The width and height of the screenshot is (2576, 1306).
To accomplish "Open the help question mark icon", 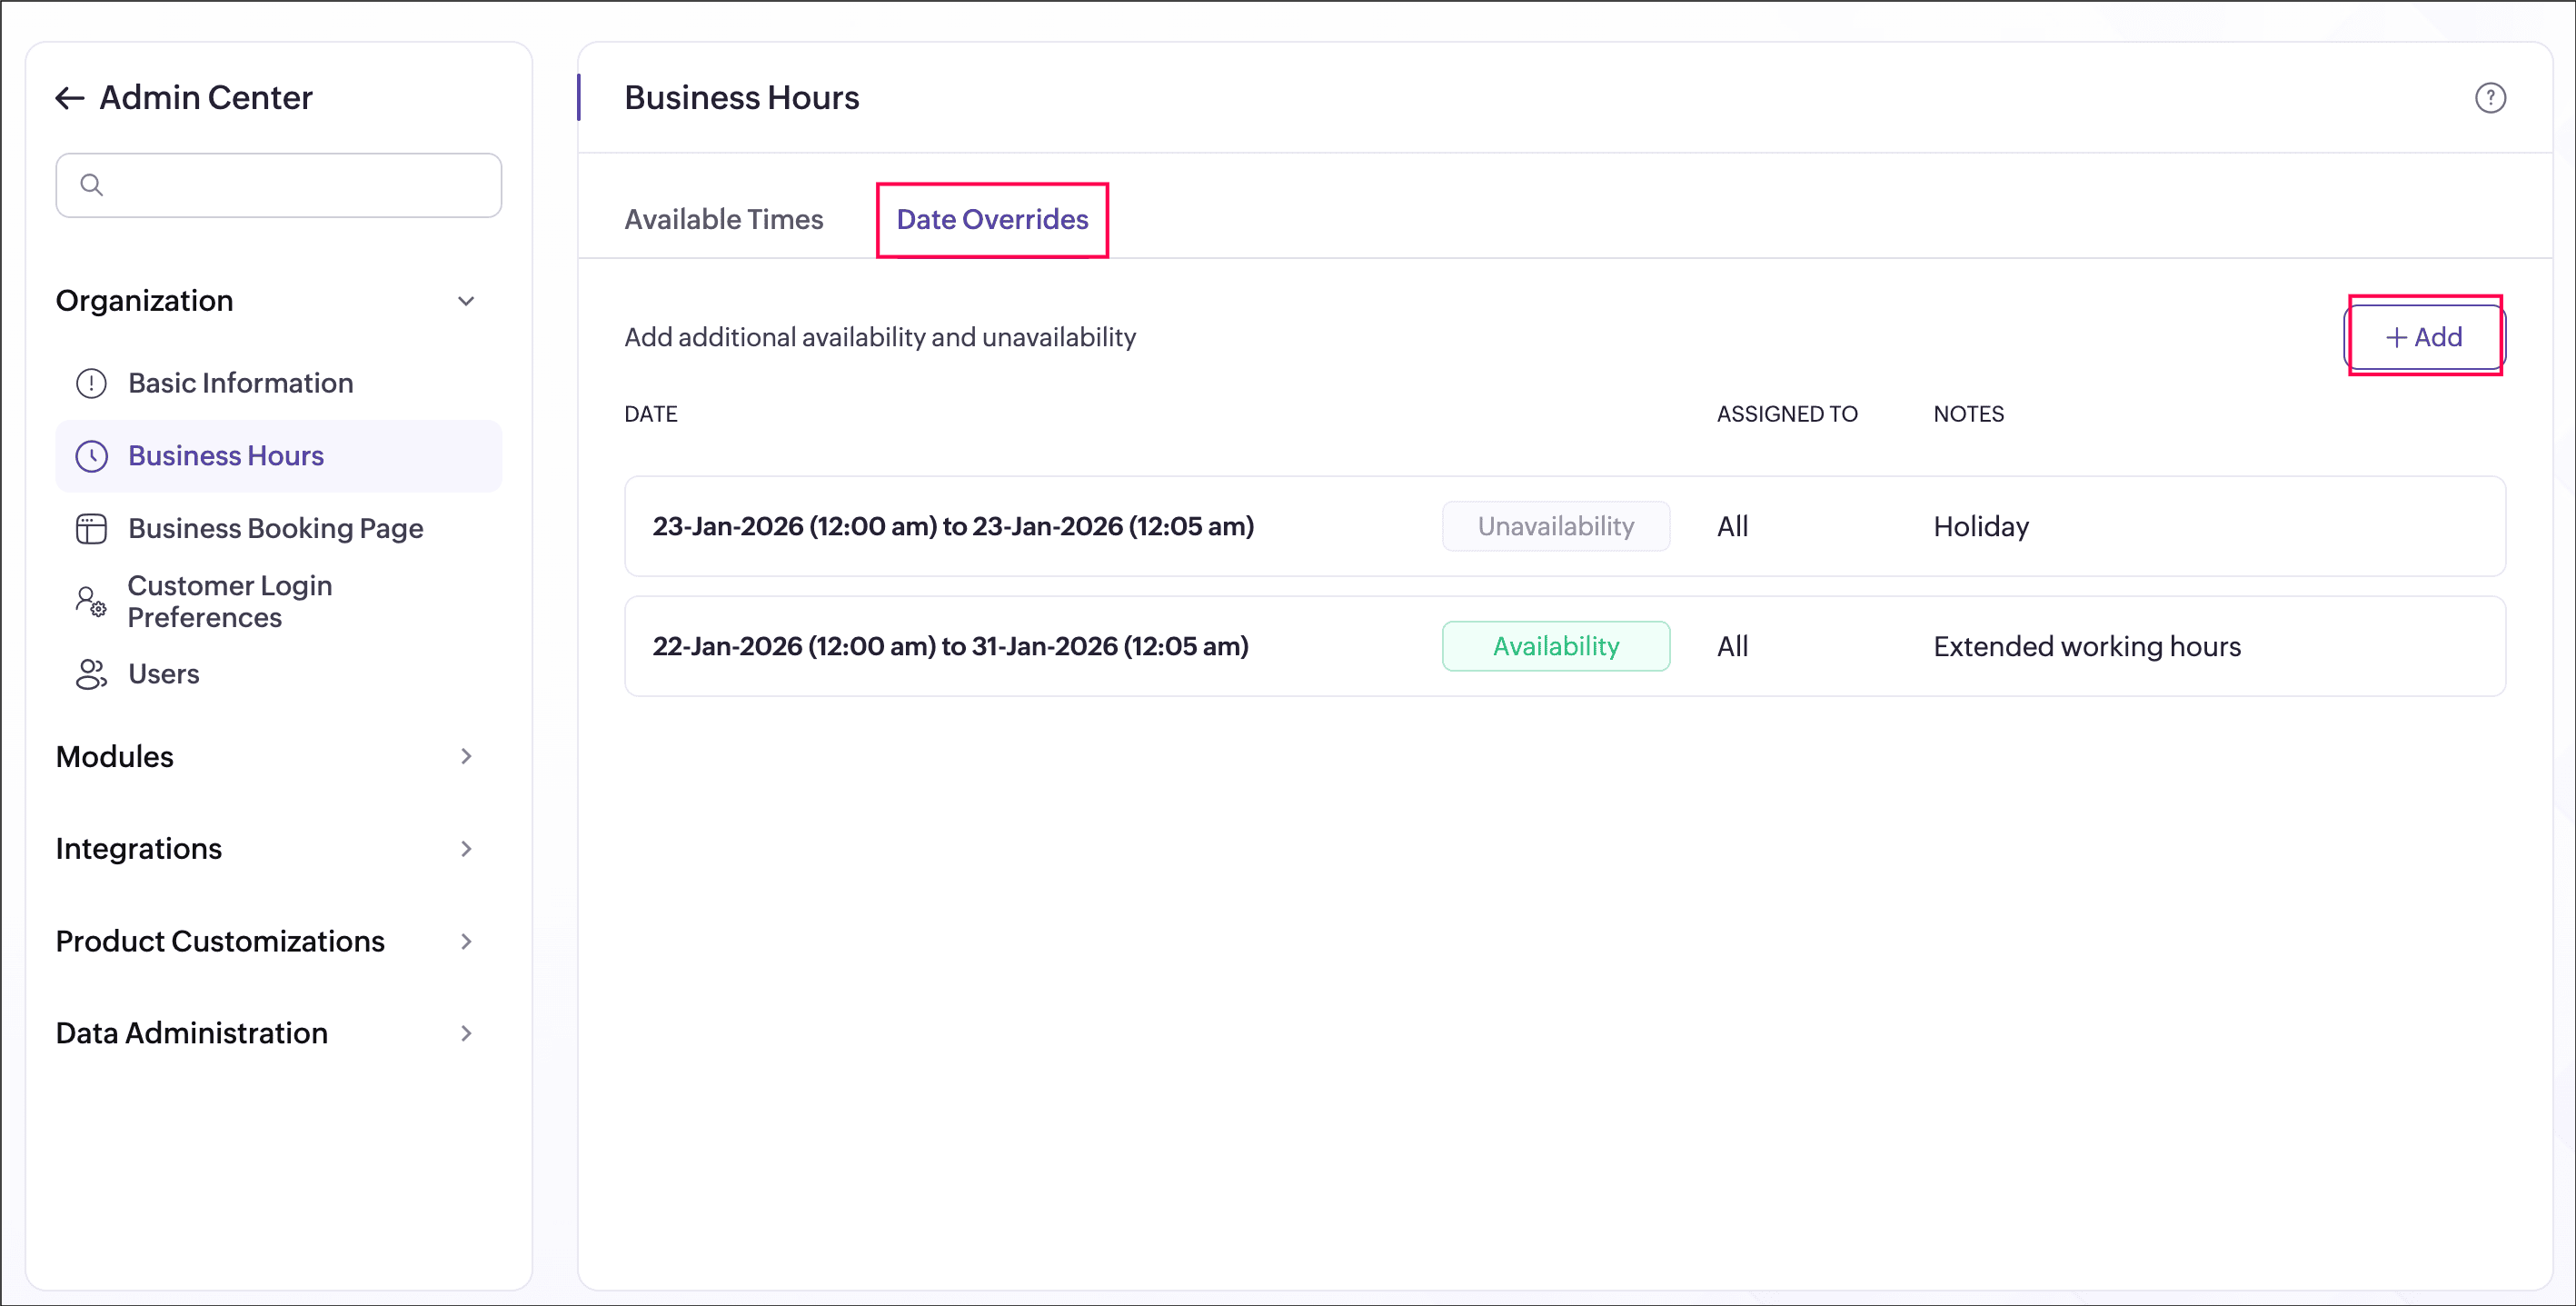I will tap(2490, 98).
